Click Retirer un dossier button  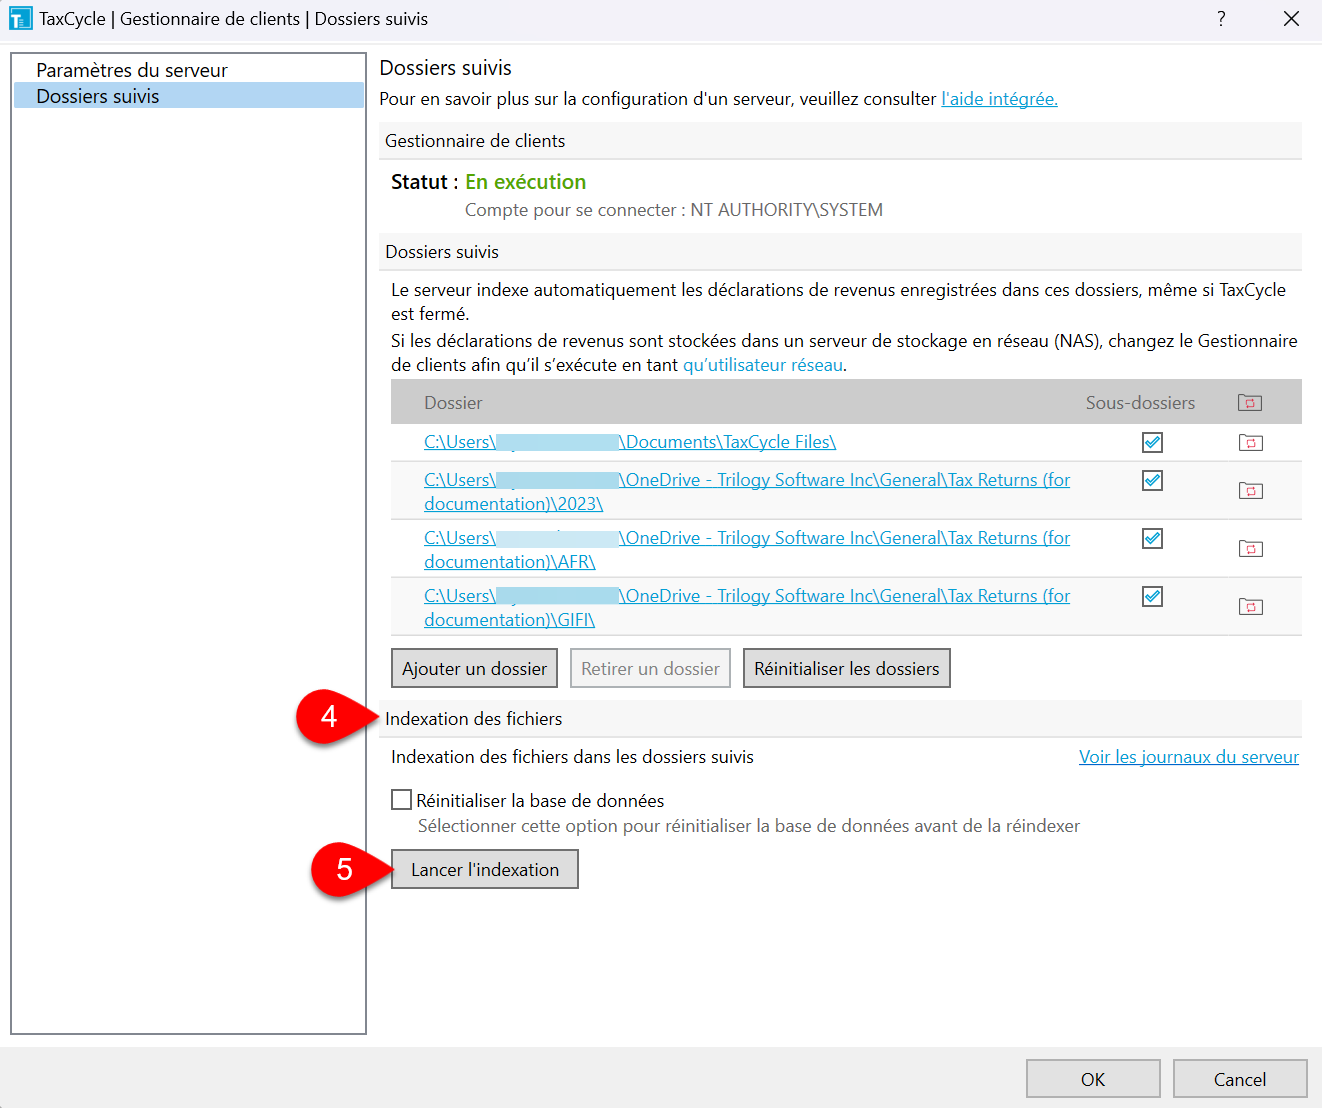pyautogui.click(x=650, y=669)
